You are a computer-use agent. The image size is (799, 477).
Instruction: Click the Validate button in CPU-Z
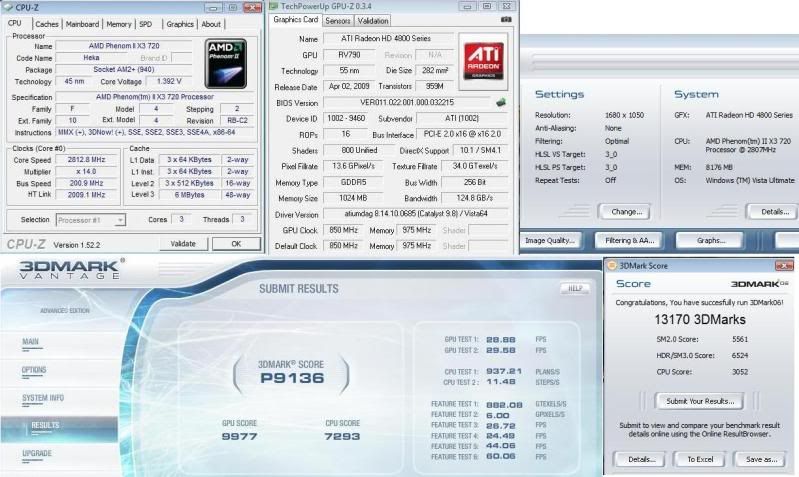click(x=184, y=243)
